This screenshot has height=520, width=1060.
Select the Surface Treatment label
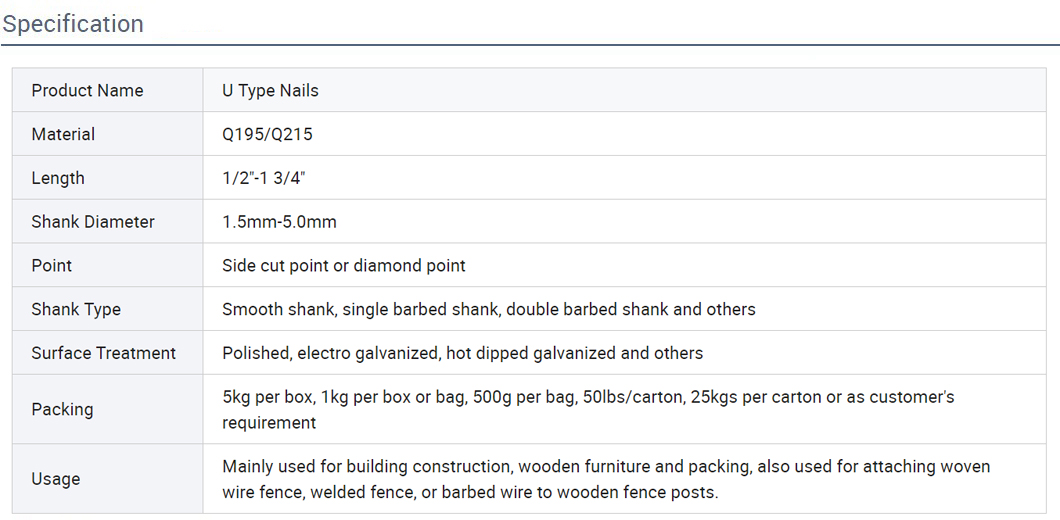[103, 353]
